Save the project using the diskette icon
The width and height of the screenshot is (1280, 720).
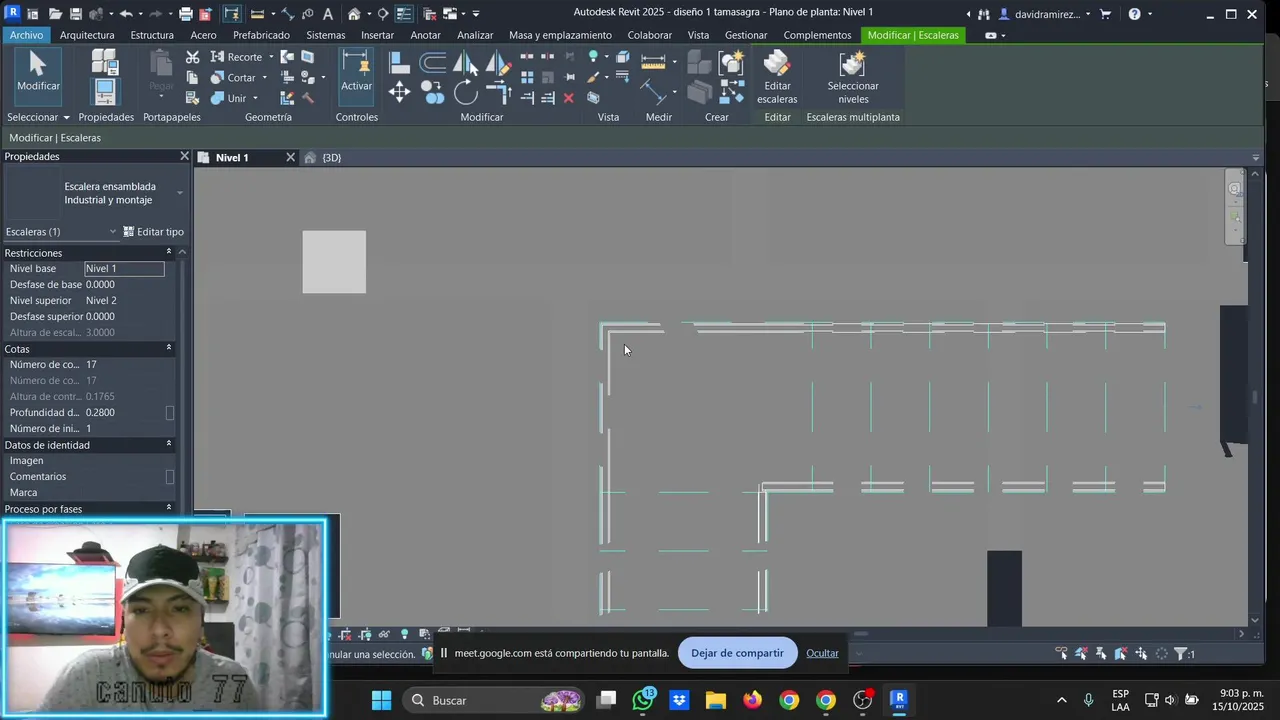pyautogui.click(x=75, y=14)
